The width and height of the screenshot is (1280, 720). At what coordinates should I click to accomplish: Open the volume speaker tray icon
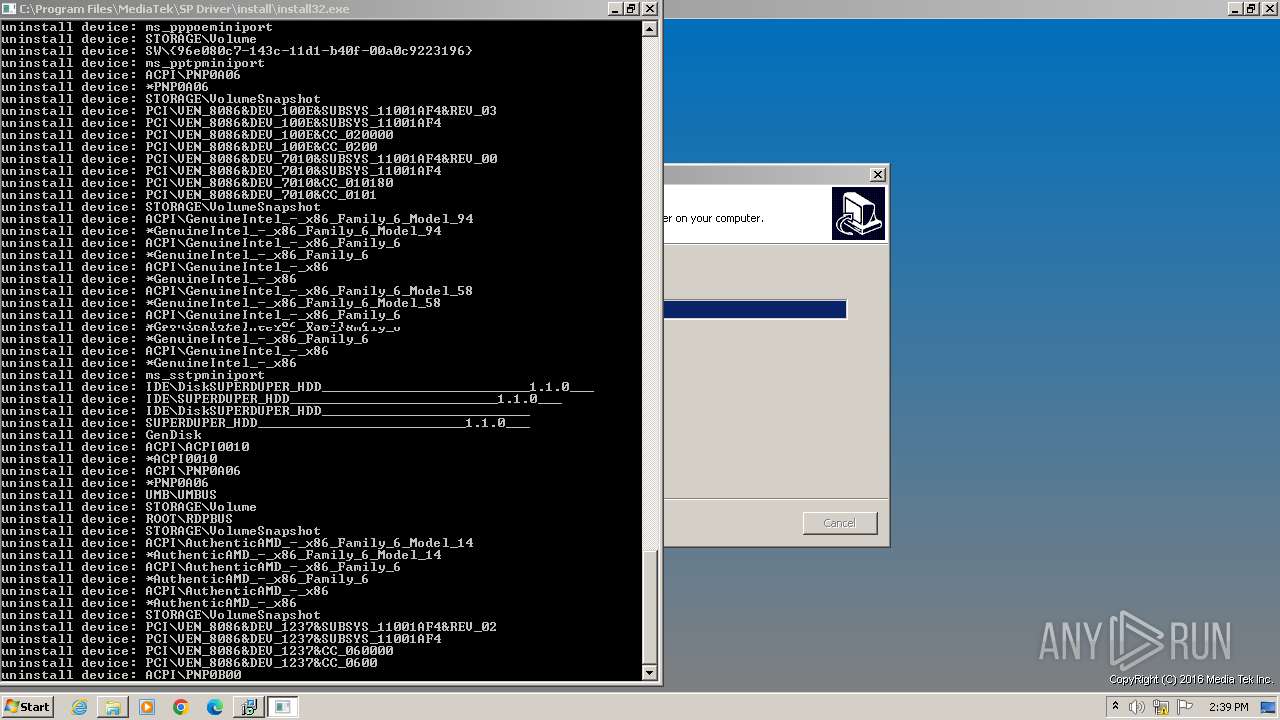coord(1137,707)
